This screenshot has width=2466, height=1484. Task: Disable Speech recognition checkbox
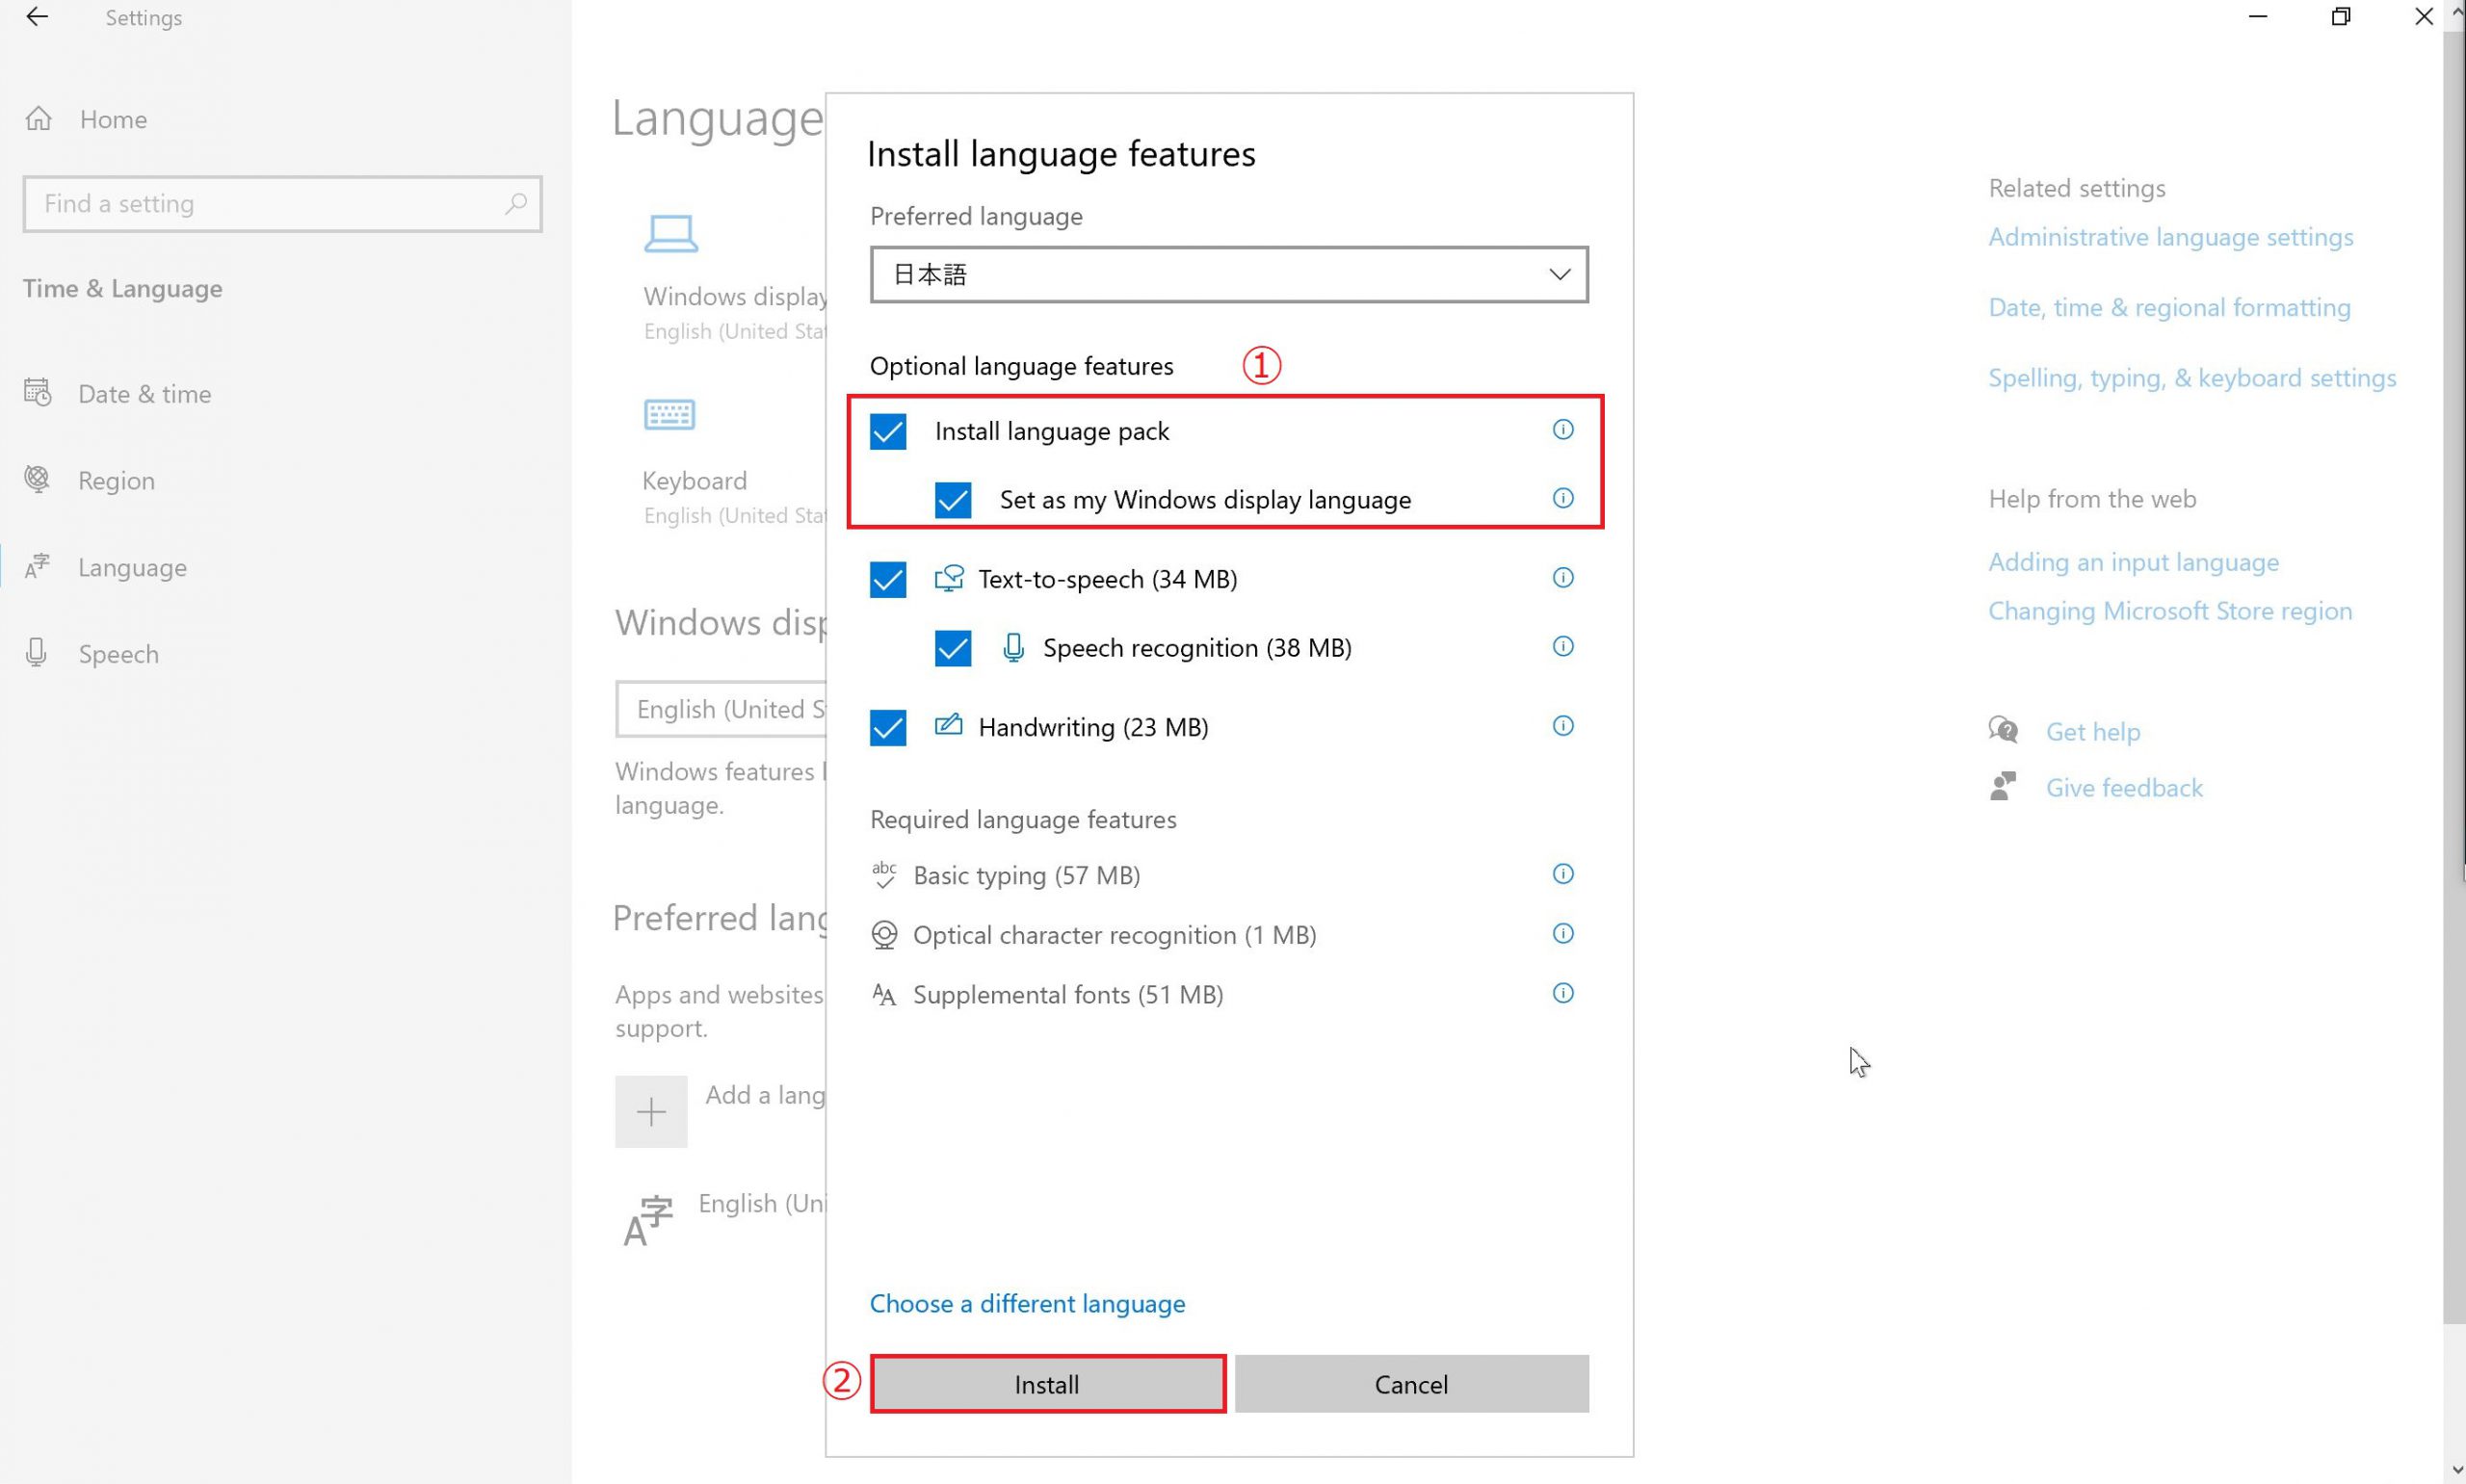pyautogui.click(x=952, y=648)
